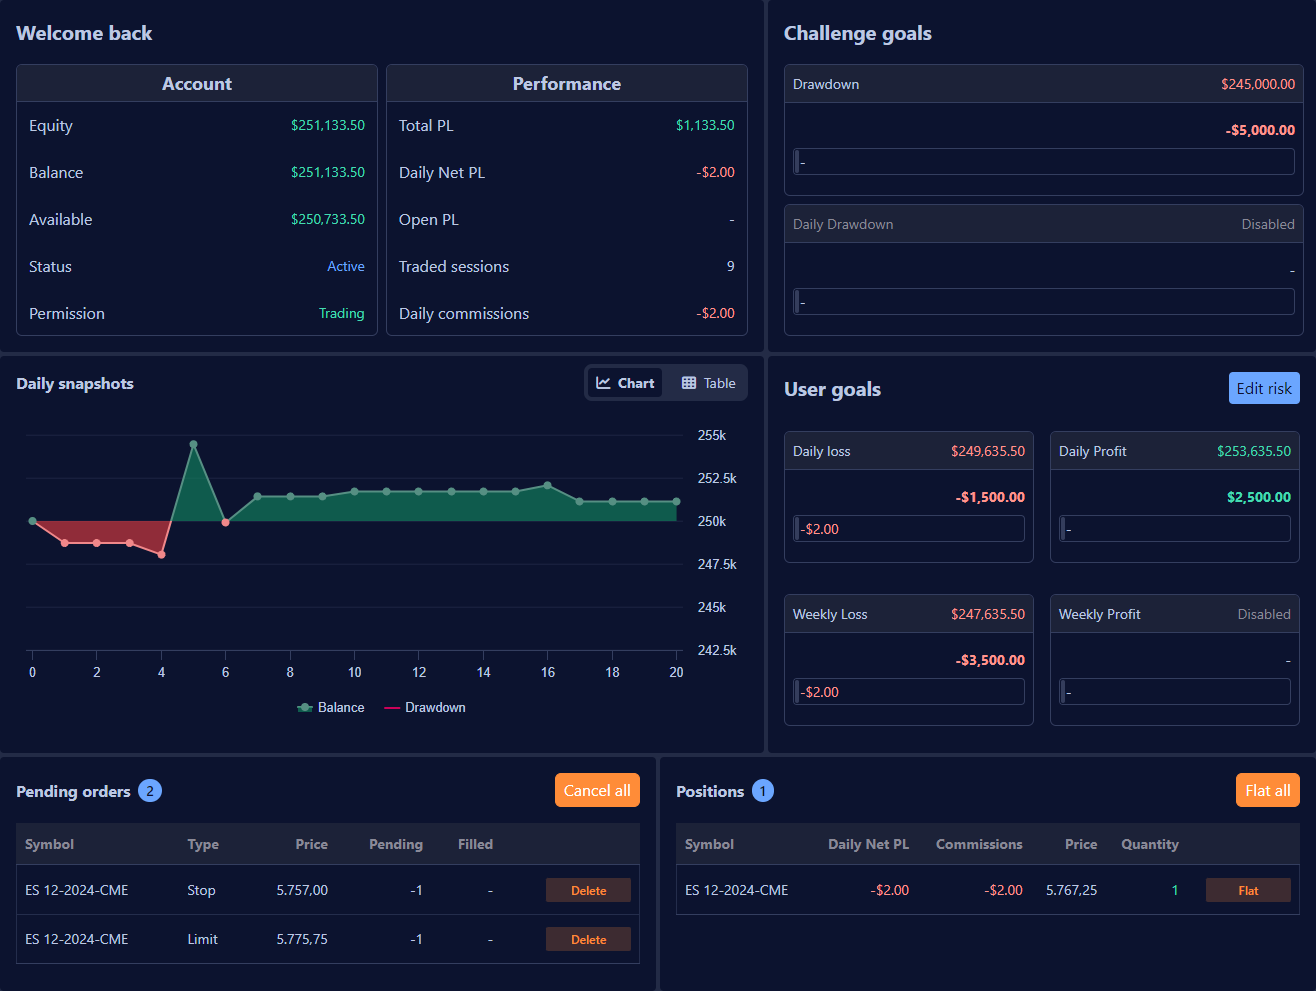Click the Drawdown progress bar in Challenge goals
The width and height of the screenshot is (1316, 991).
pyautogui.click(x=1044, y=162)
